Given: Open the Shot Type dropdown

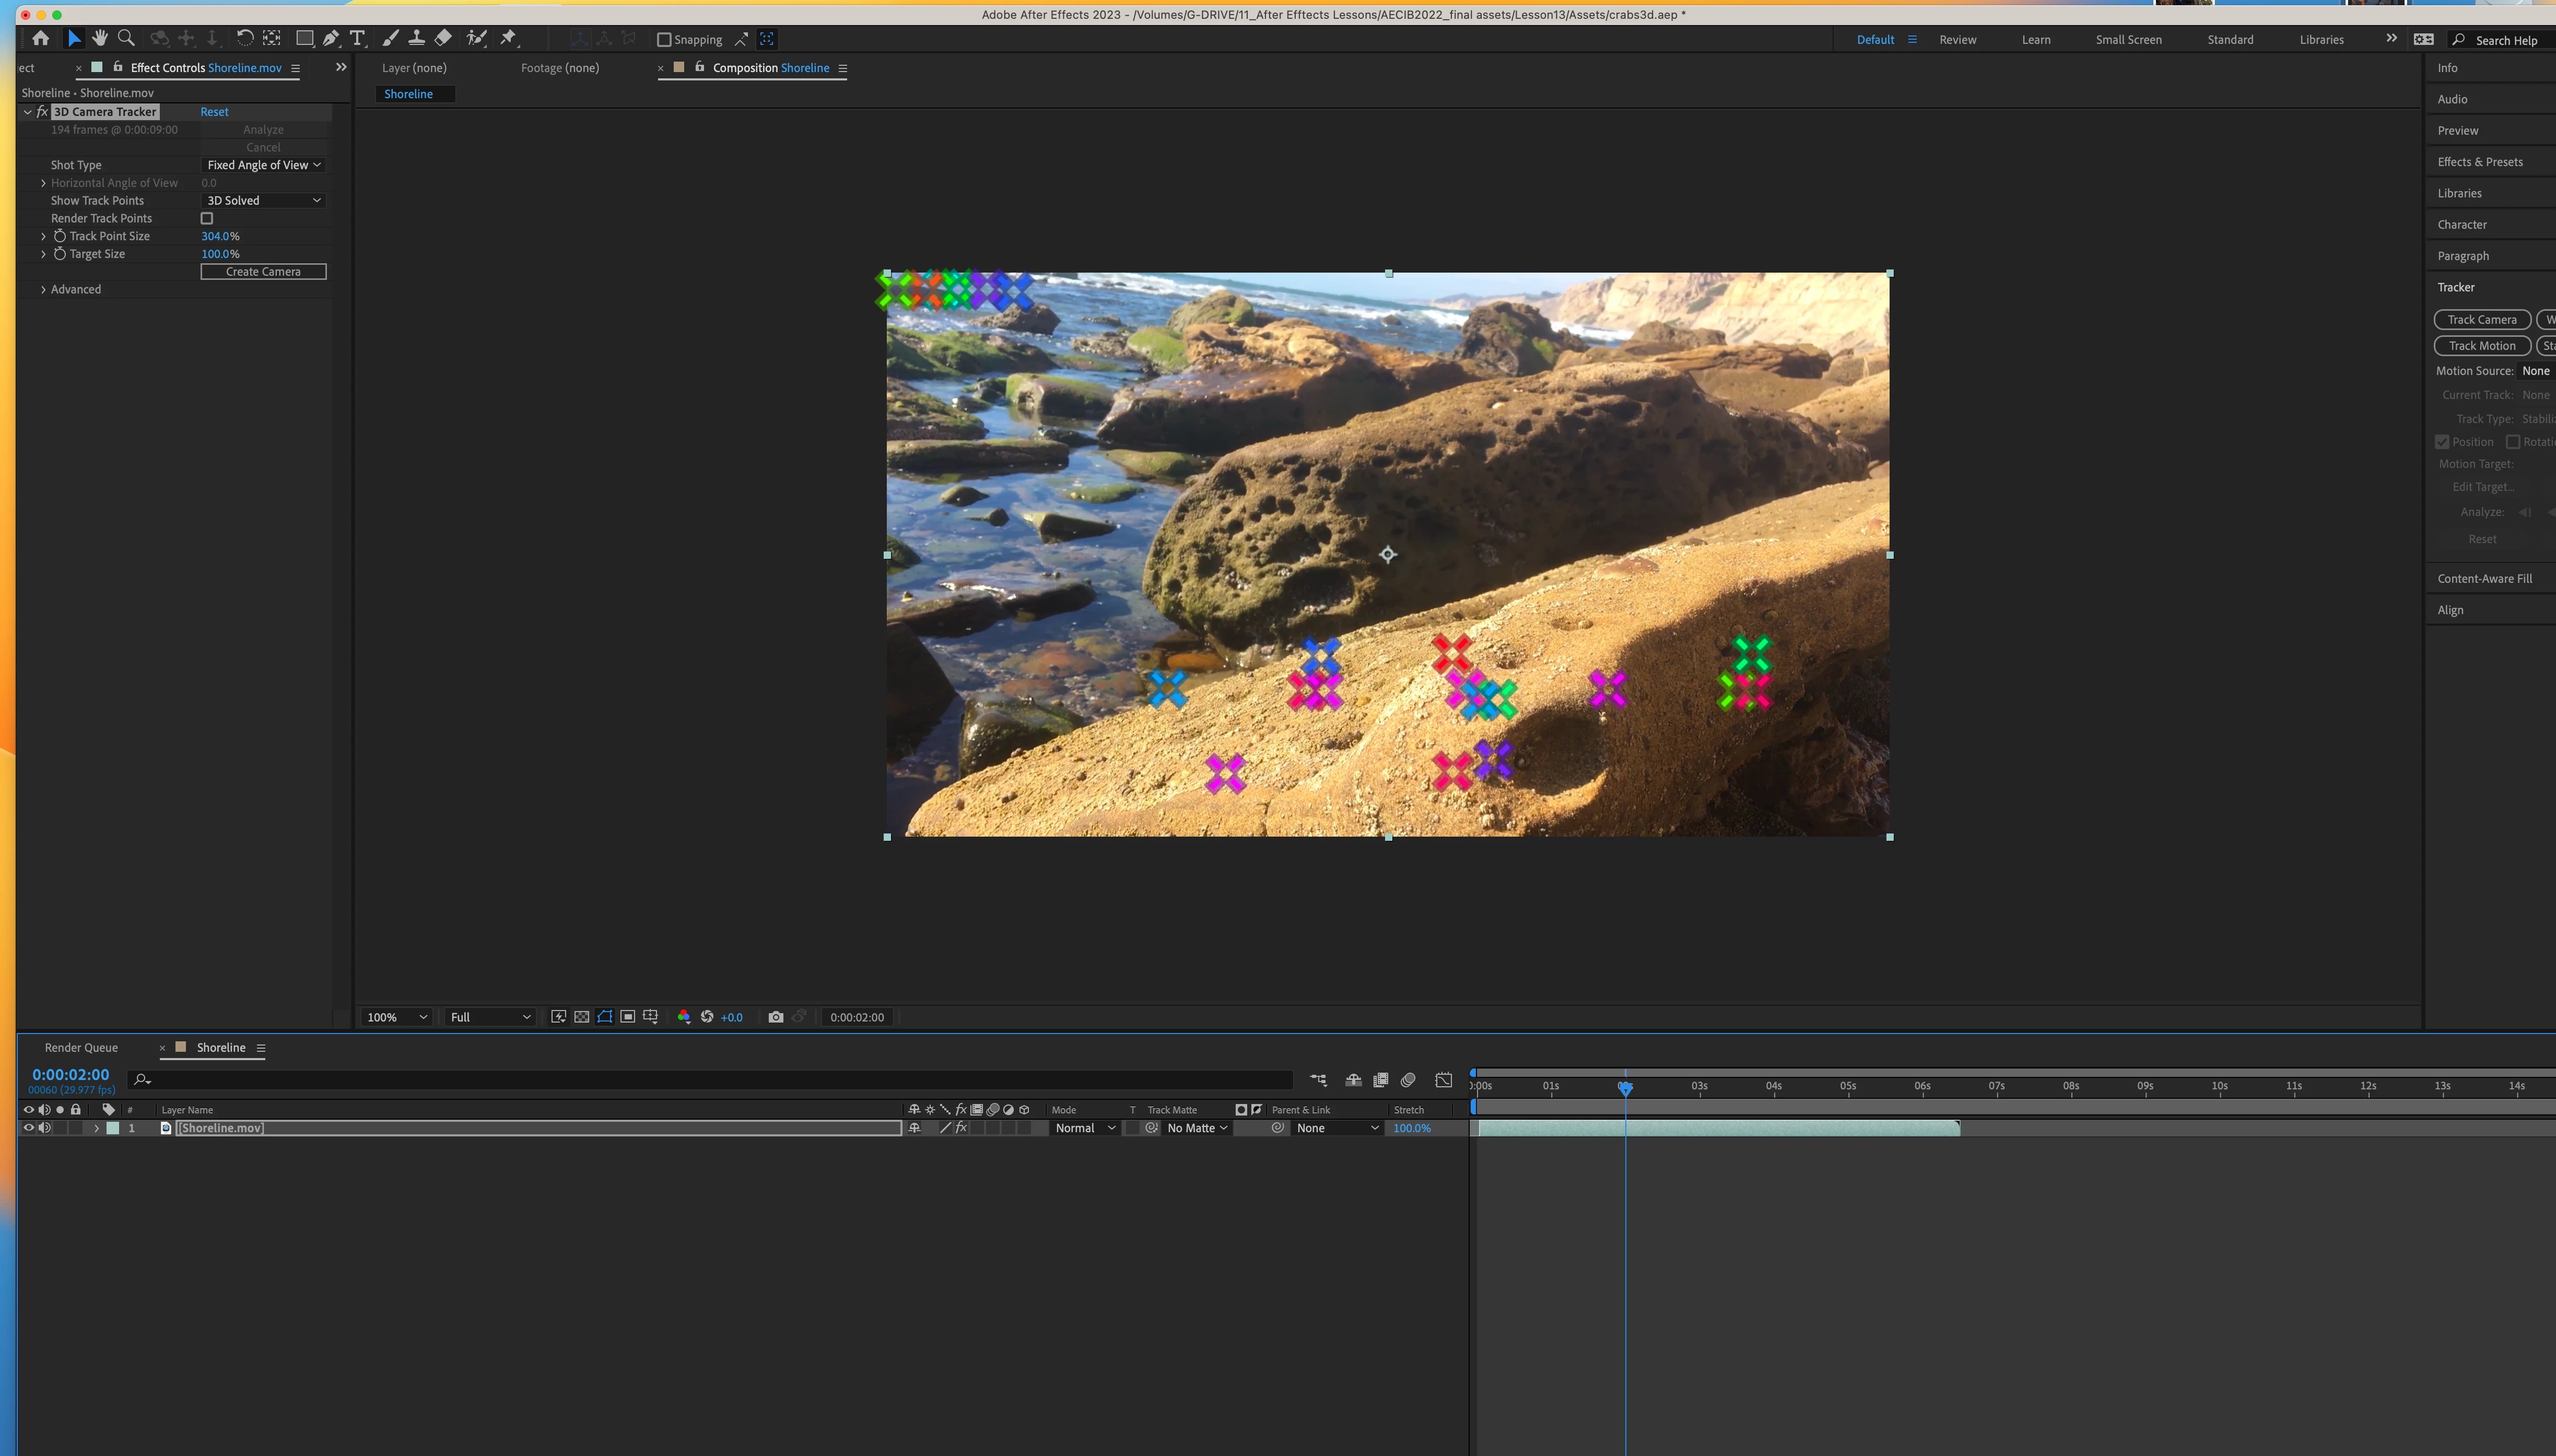Looking at the screenshot, I should pos(263,165).
